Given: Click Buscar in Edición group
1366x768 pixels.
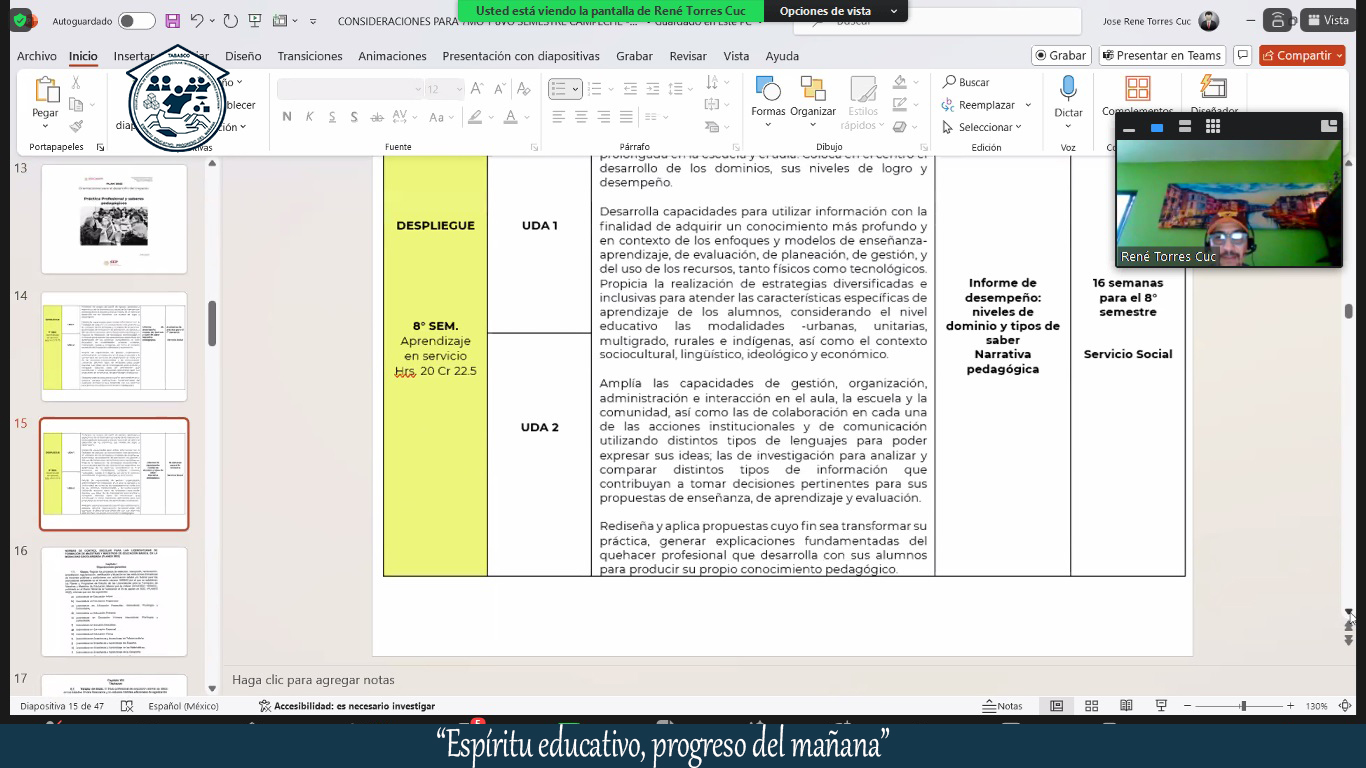Looking at the screenshot, I should (966, 82).
